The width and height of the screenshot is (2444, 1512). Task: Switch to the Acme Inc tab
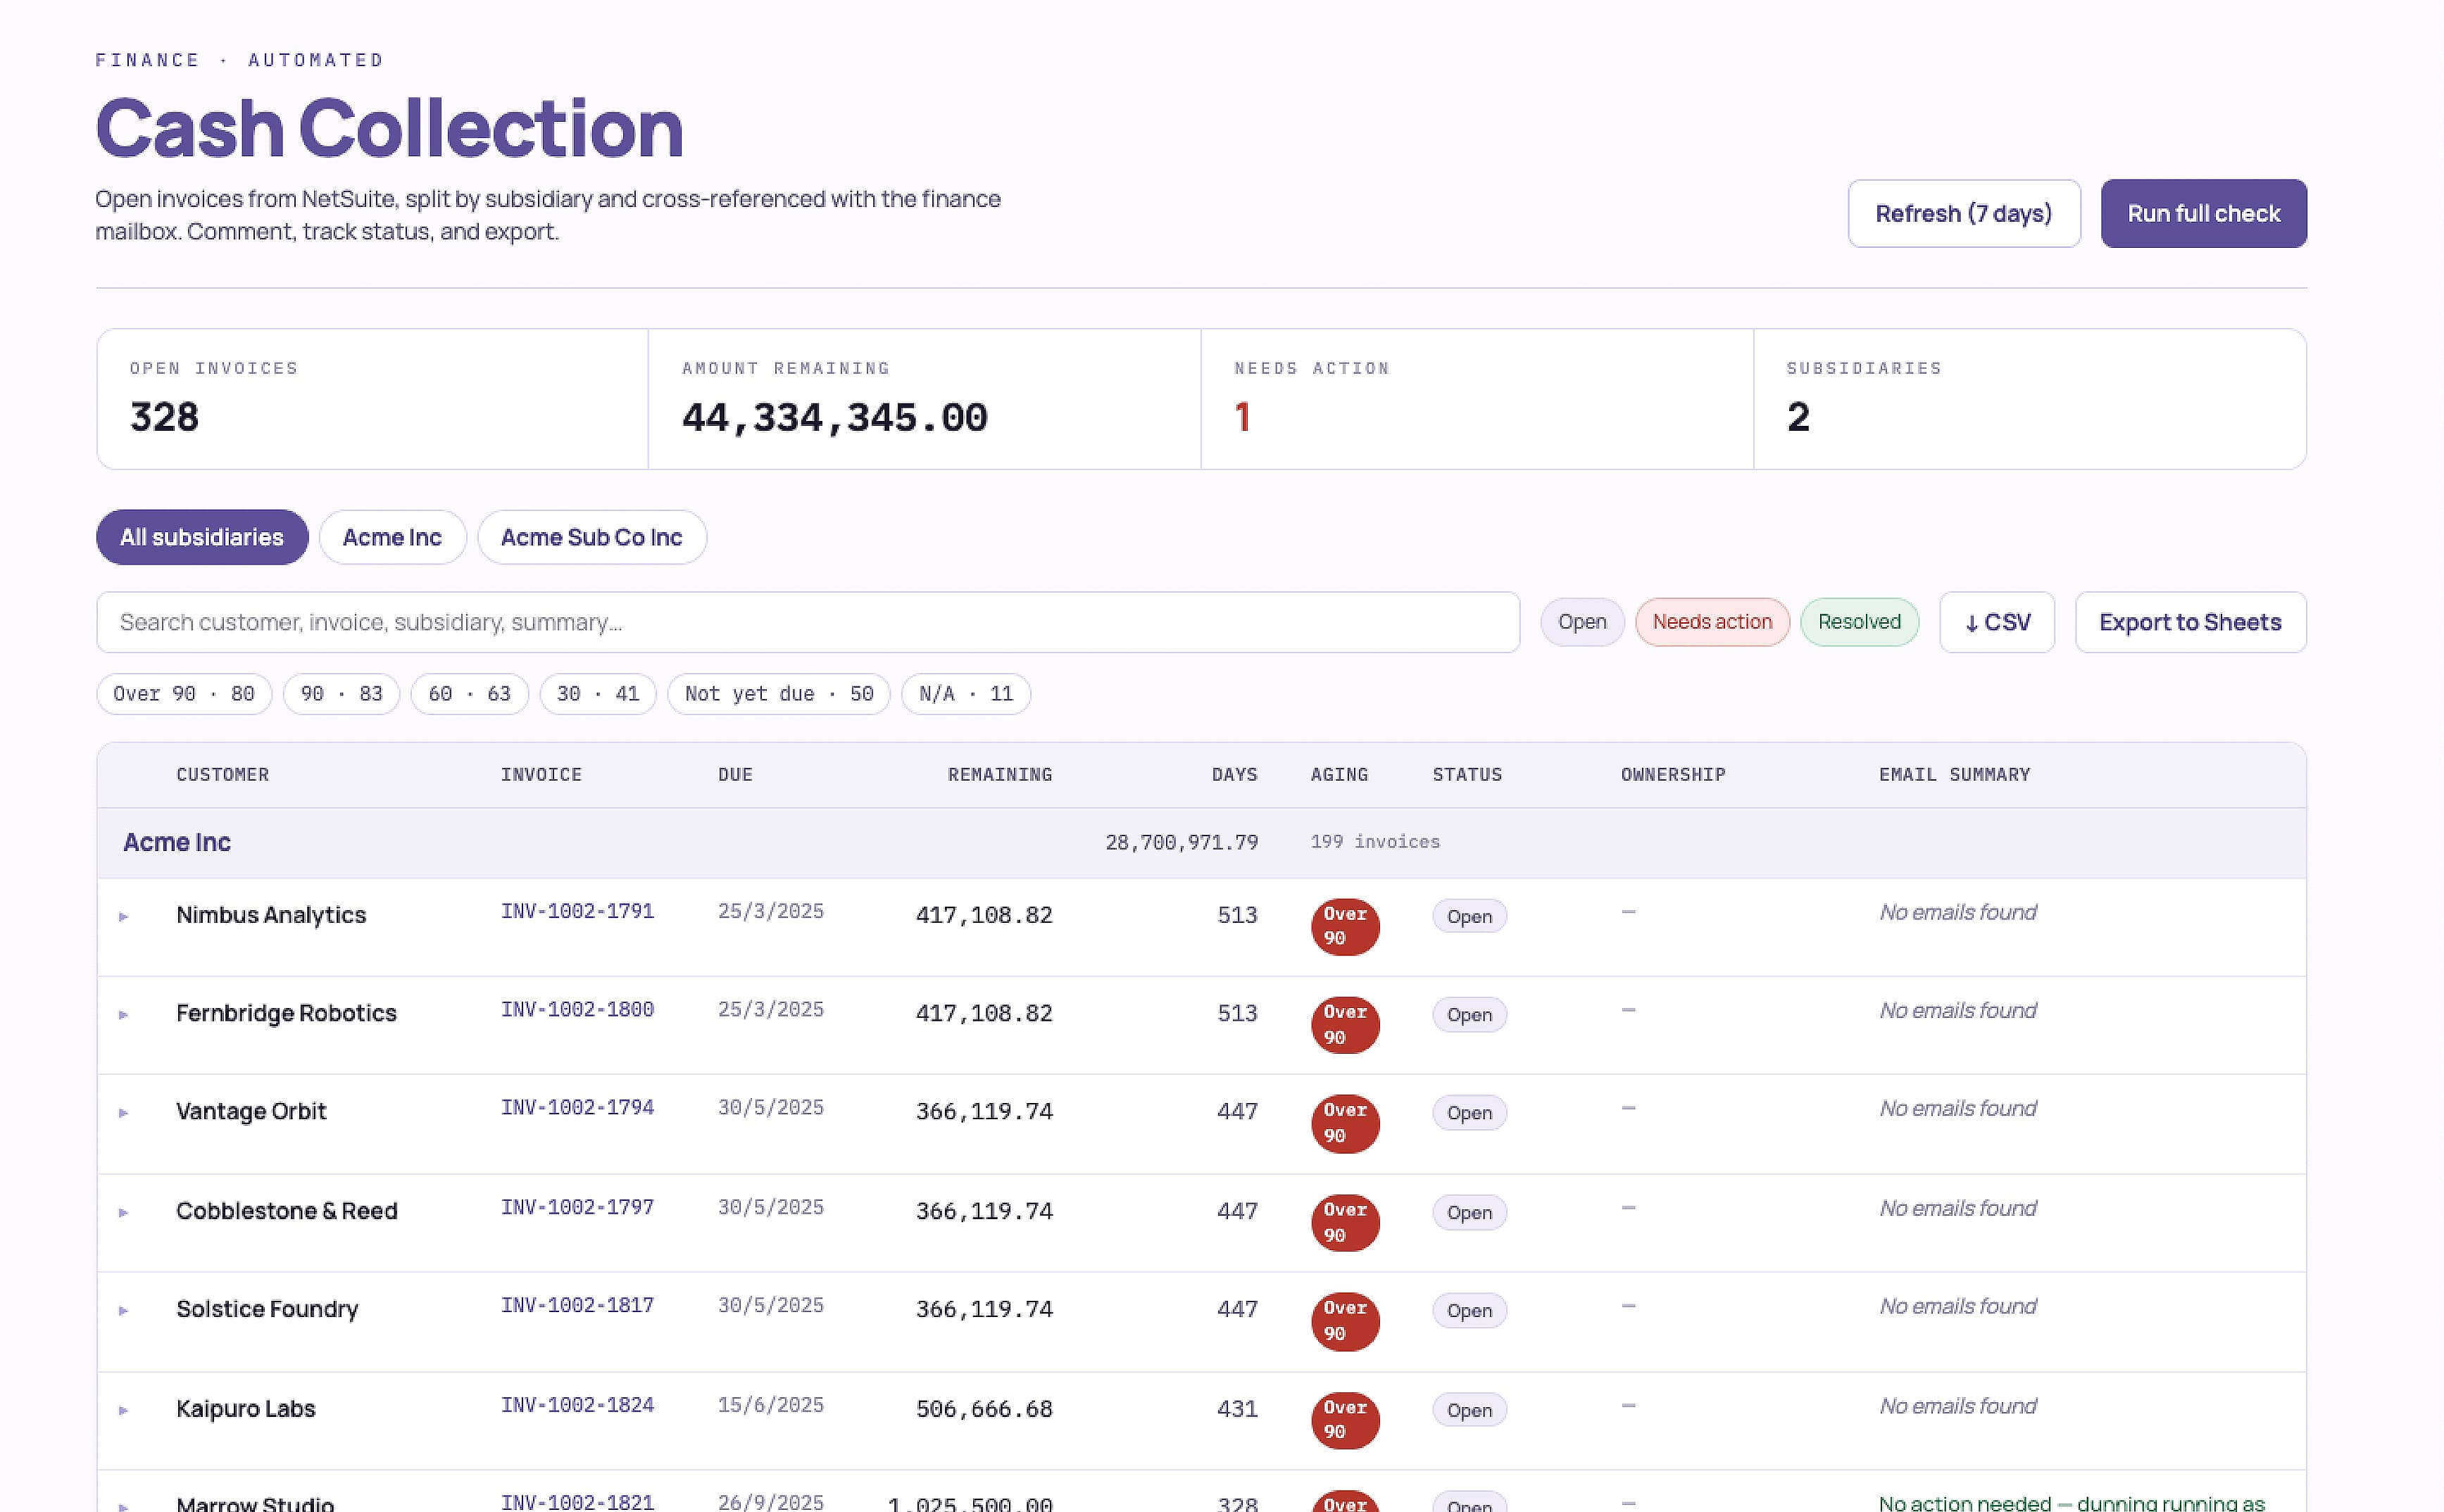point(392,537)
